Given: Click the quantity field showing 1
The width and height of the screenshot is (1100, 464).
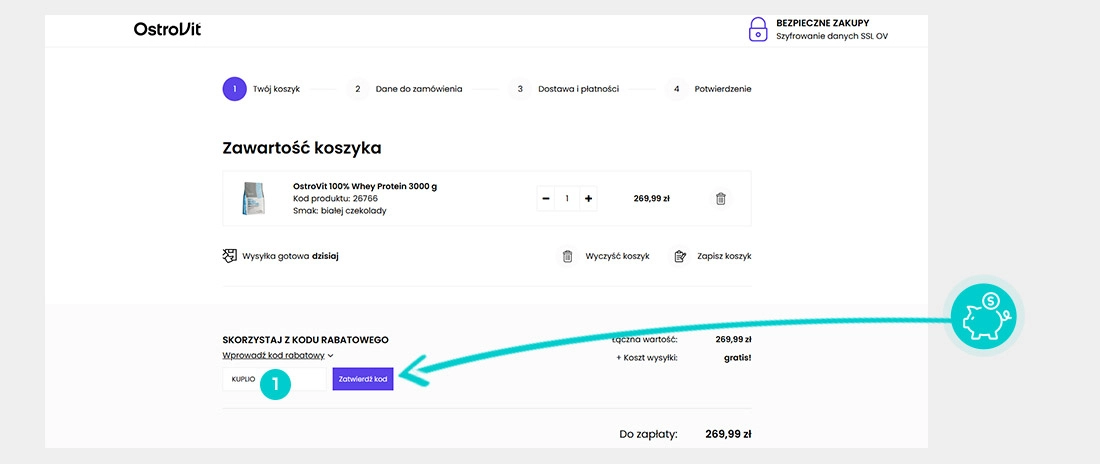Looking at the screenshot, I should [567, 199].
